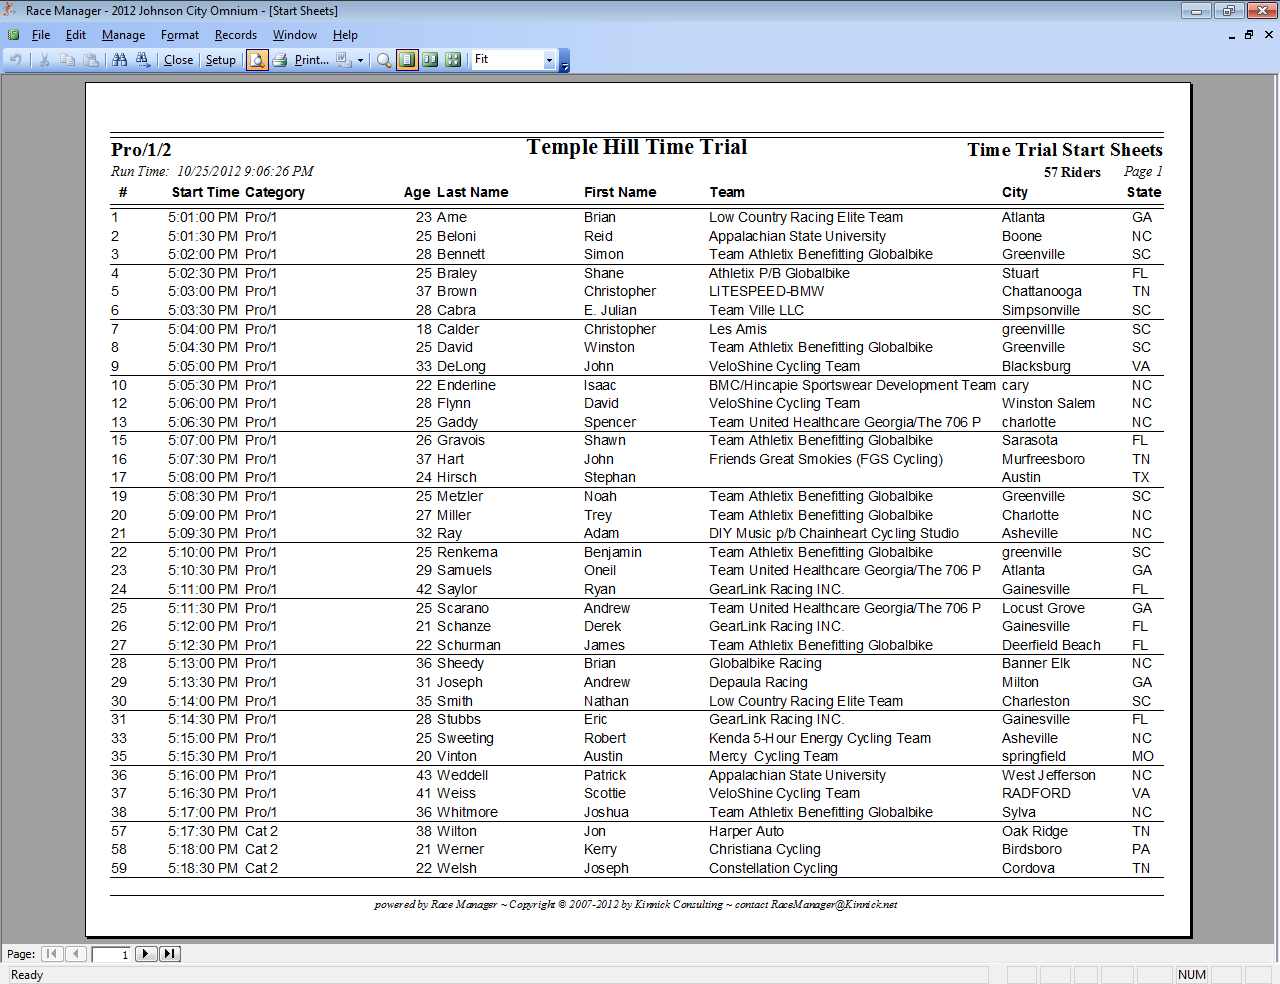Click the City column header

point(1015,192)
